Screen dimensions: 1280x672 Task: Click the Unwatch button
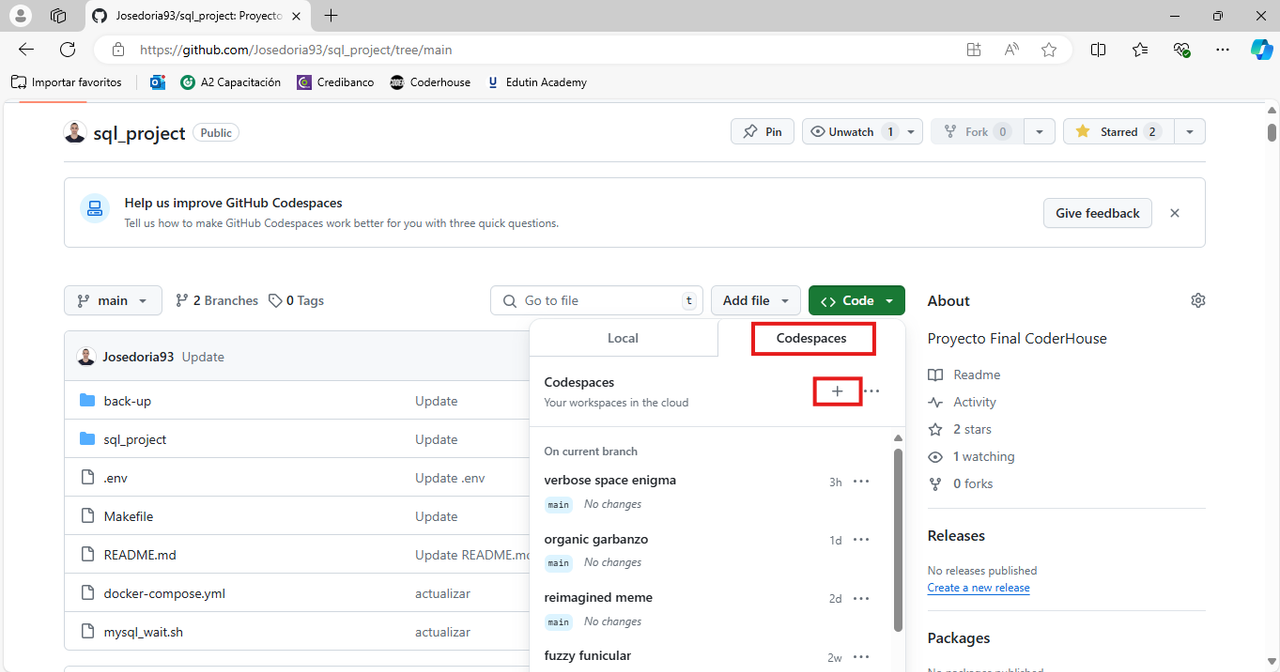(x=851, y=132)
